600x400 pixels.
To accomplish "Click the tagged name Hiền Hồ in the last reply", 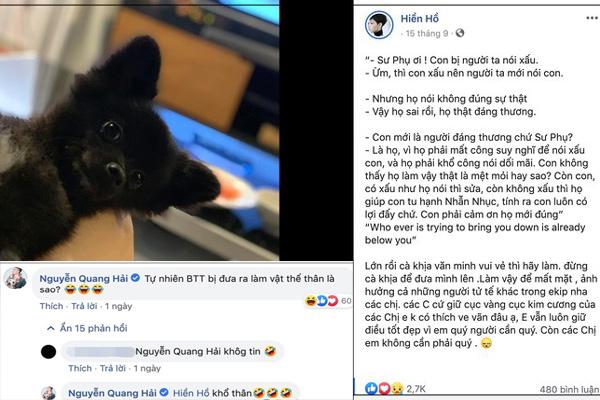I will coord(191,393).
